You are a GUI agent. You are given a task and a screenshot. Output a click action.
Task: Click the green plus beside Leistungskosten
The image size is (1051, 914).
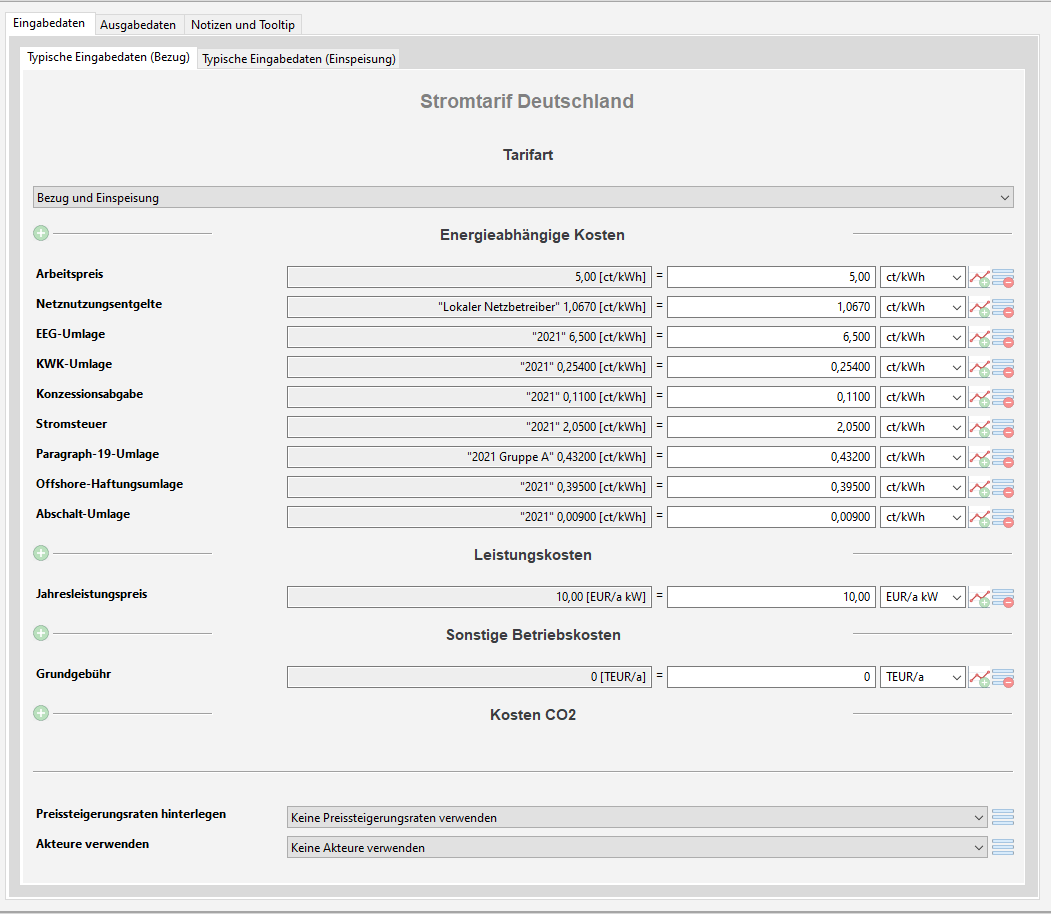click(41, 553)
